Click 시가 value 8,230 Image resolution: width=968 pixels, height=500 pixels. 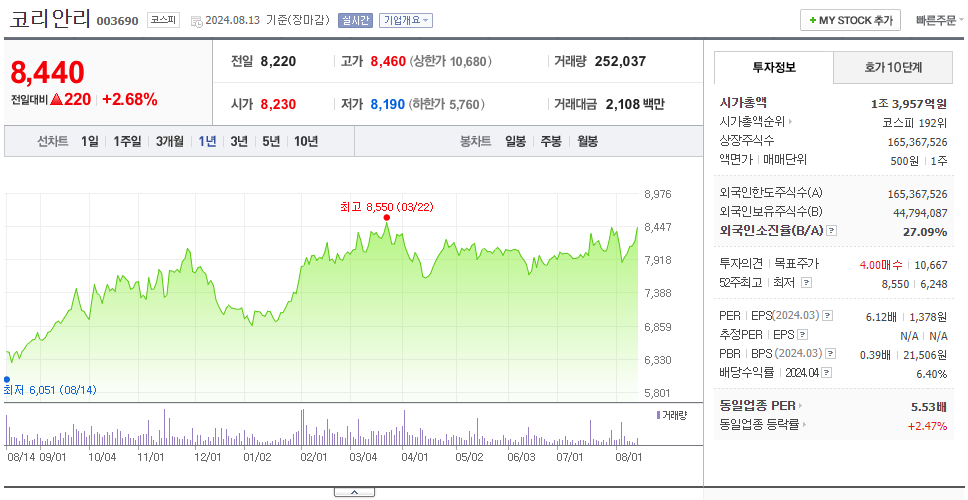pos(278,104)
